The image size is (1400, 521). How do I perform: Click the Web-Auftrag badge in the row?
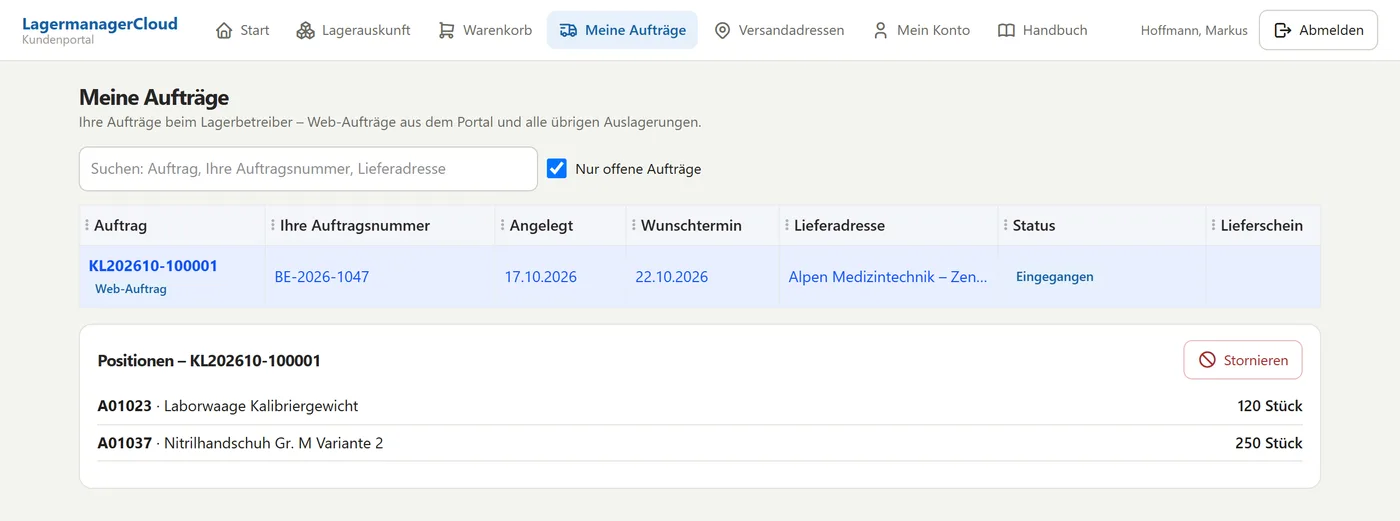pyautogui.click(x=131, y=289)
